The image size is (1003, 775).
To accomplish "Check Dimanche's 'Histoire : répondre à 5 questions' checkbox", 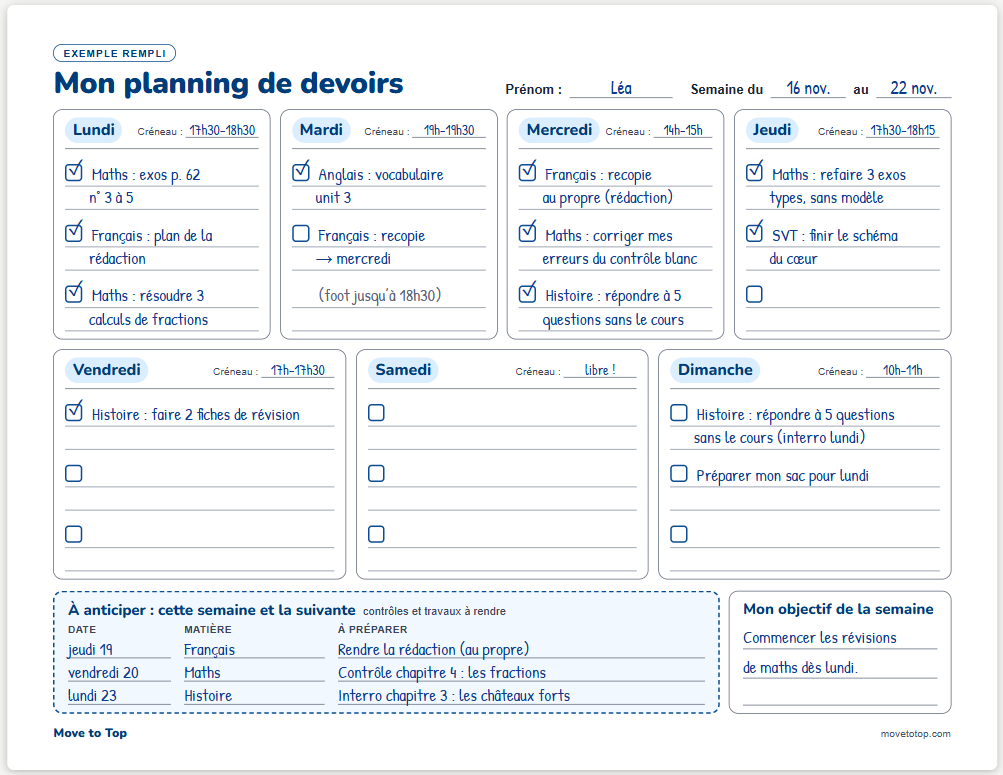I will 679,412.
